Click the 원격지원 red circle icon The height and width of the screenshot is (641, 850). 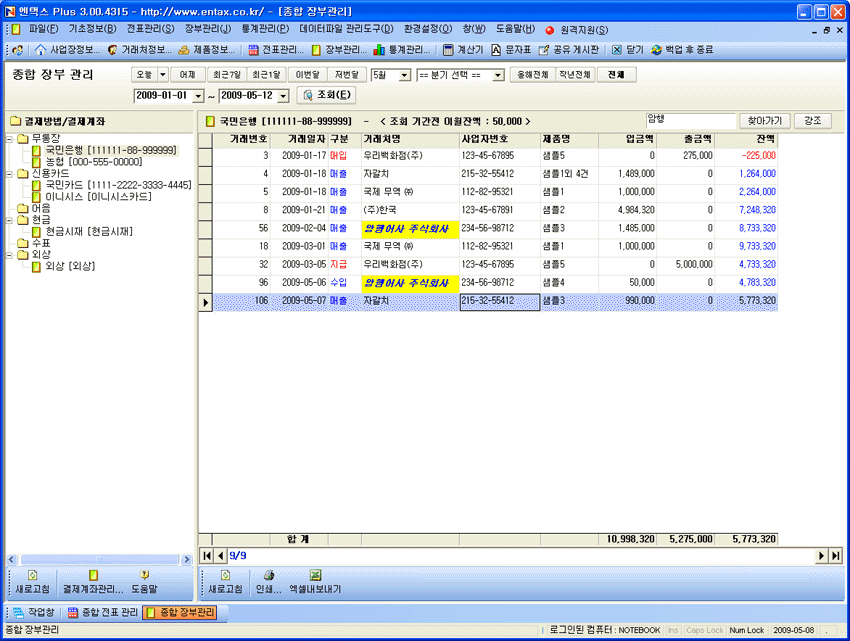click(x=550, y=30)
